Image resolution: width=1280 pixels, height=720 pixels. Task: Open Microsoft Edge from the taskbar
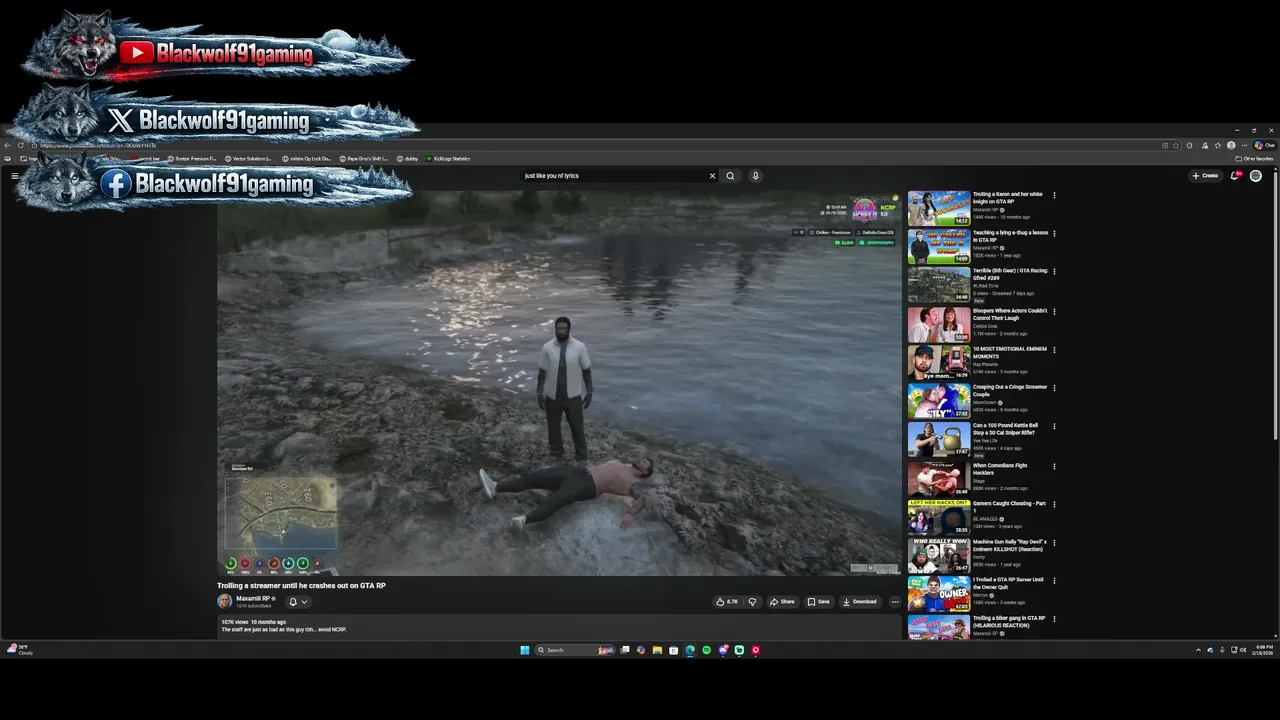tap(690, 650)
